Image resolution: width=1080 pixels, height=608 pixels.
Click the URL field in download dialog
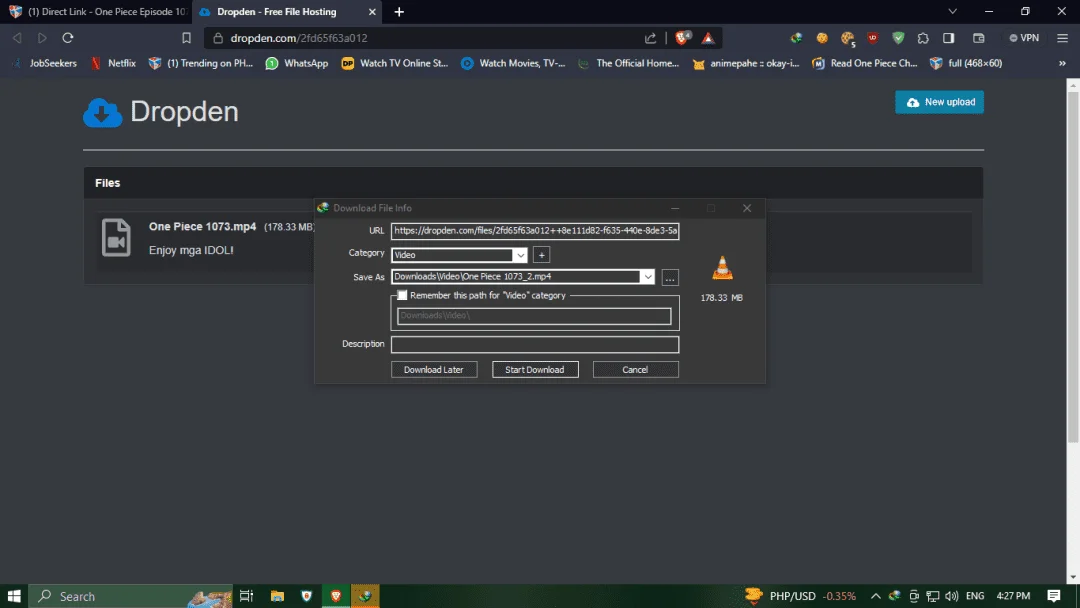point(535,231)
